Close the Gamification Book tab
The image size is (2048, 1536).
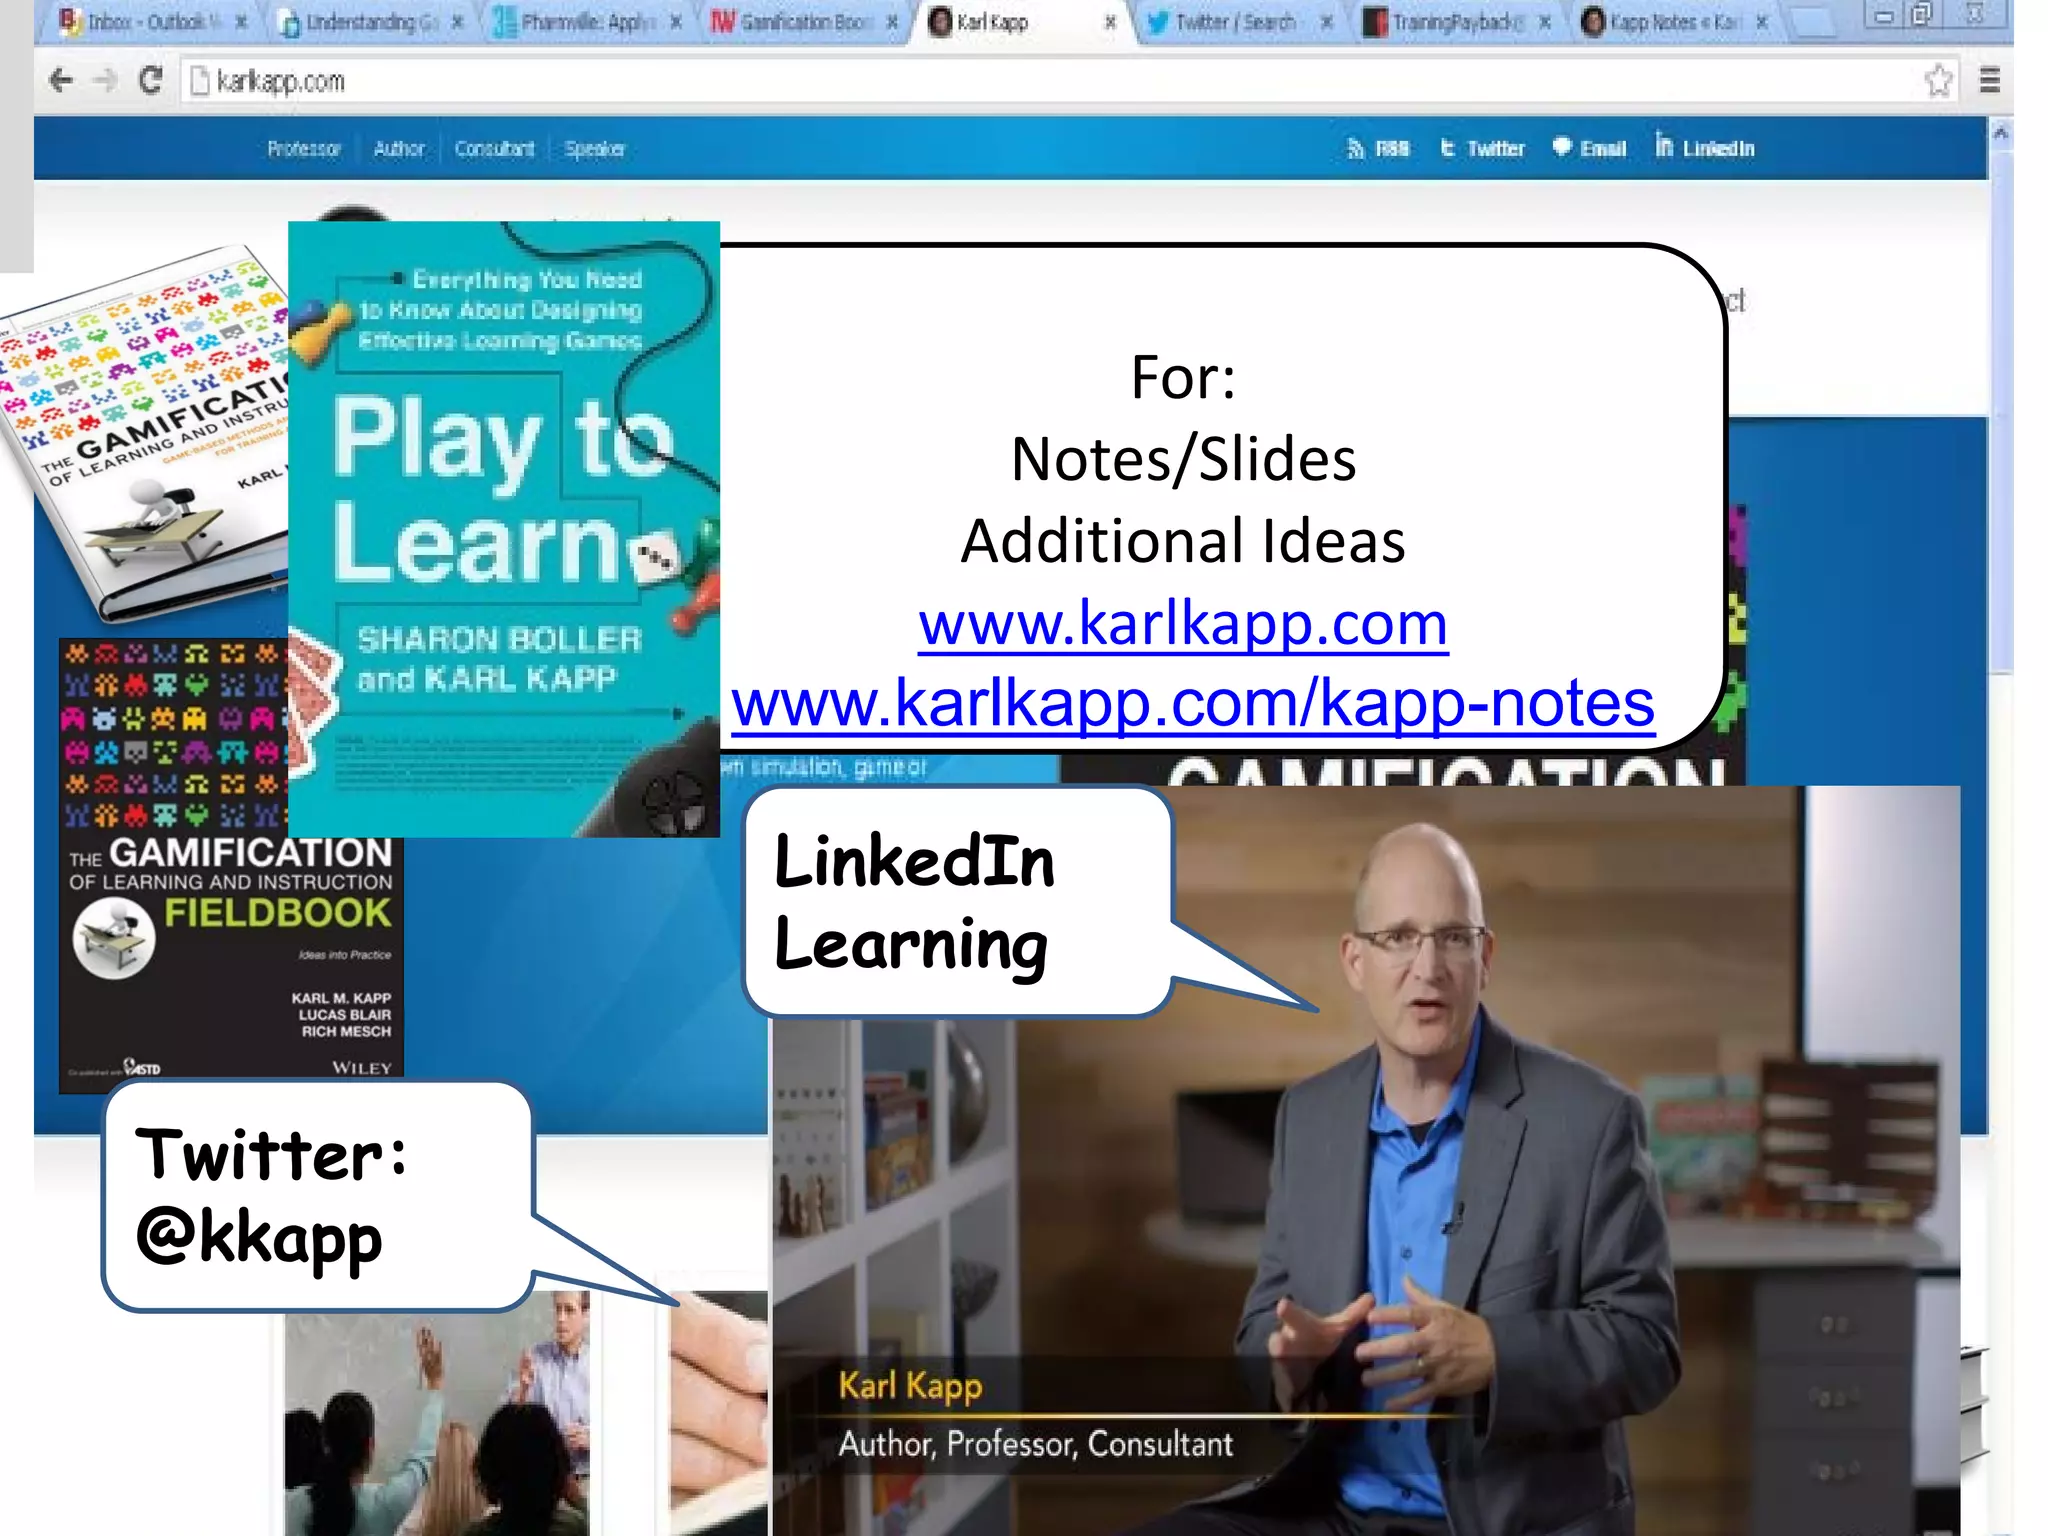[892, 22]
